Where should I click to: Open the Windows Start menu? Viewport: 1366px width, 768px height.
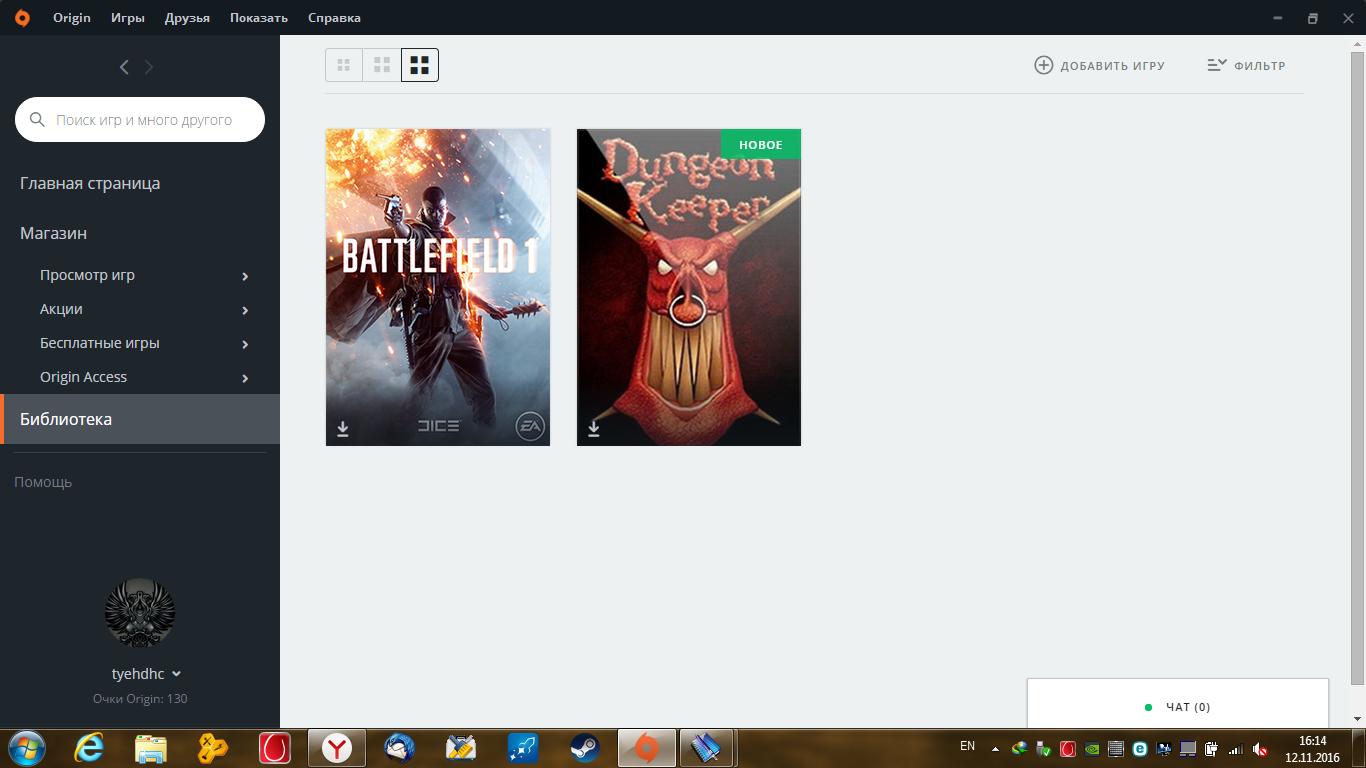coord(26,748)
